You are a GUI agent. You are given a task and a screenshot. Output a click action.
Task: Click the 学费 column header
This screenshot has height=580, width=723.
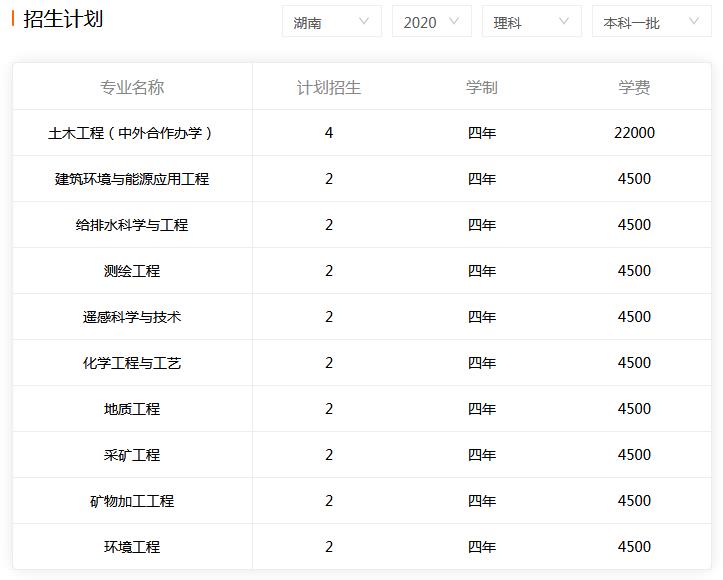(634, 87)
